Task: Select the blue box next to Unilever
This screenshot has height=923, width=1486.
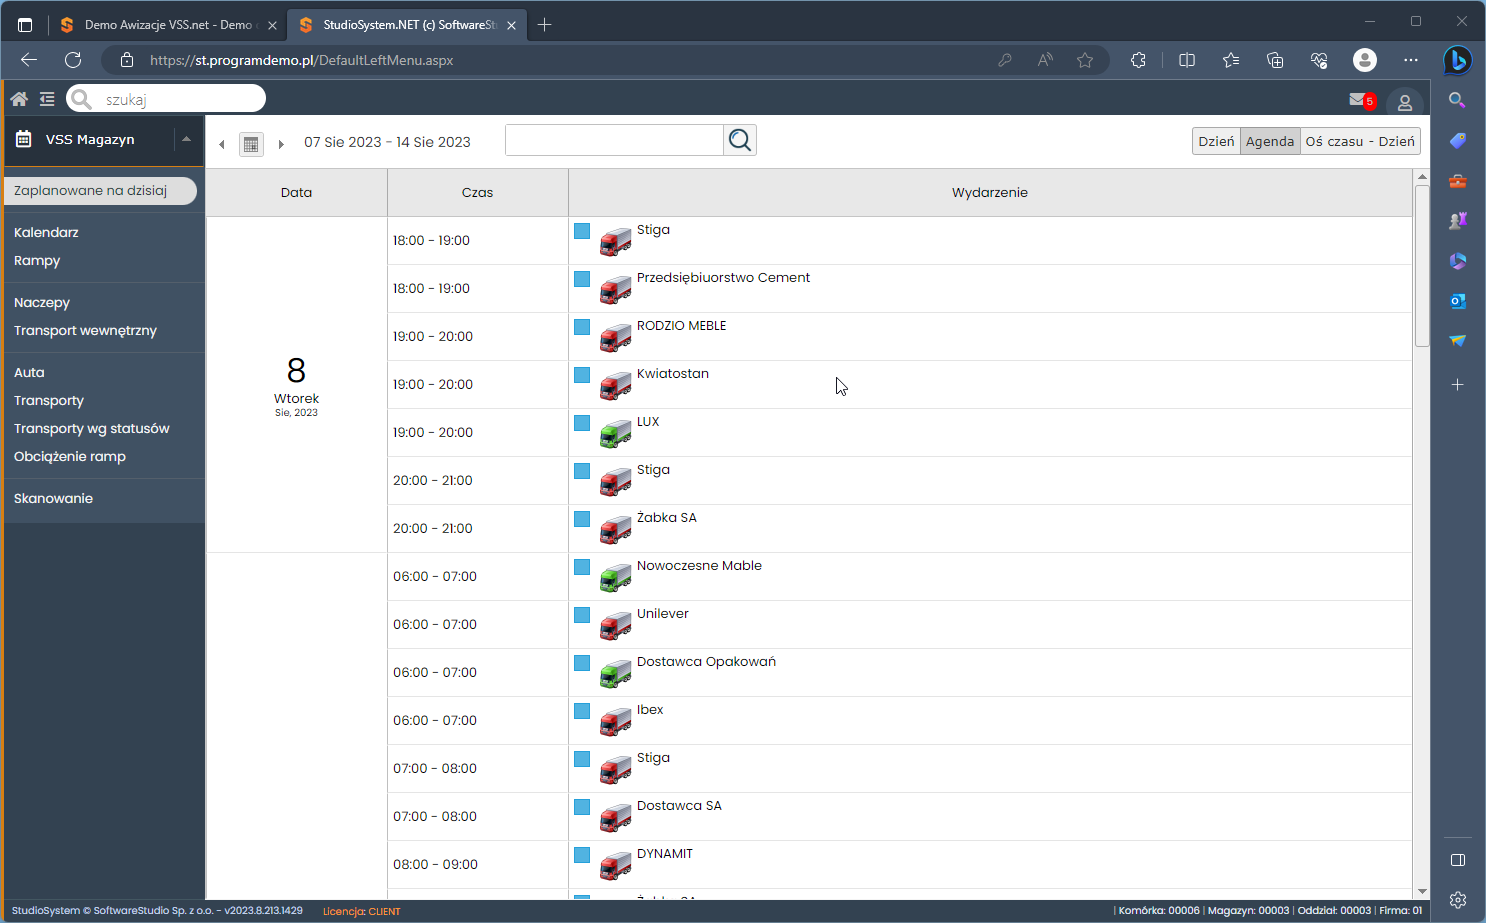Action: 582,615
